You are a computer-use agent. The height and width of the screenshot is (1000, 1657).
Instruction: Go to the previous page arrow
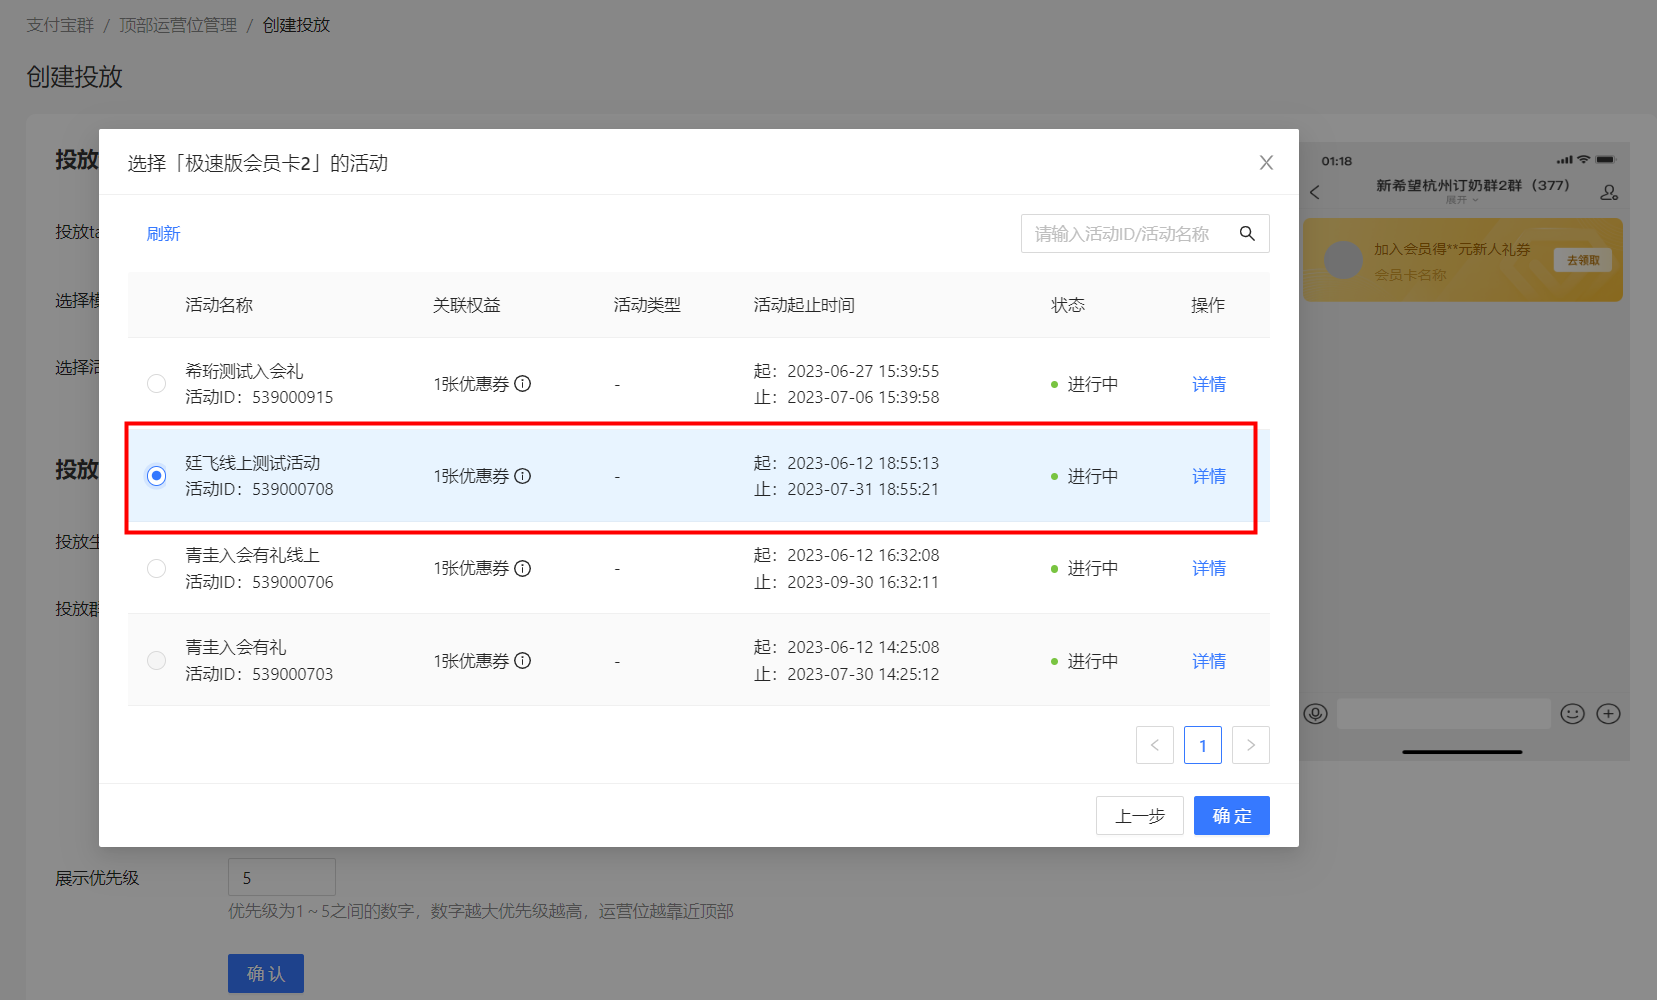[x=1154, y=745]
